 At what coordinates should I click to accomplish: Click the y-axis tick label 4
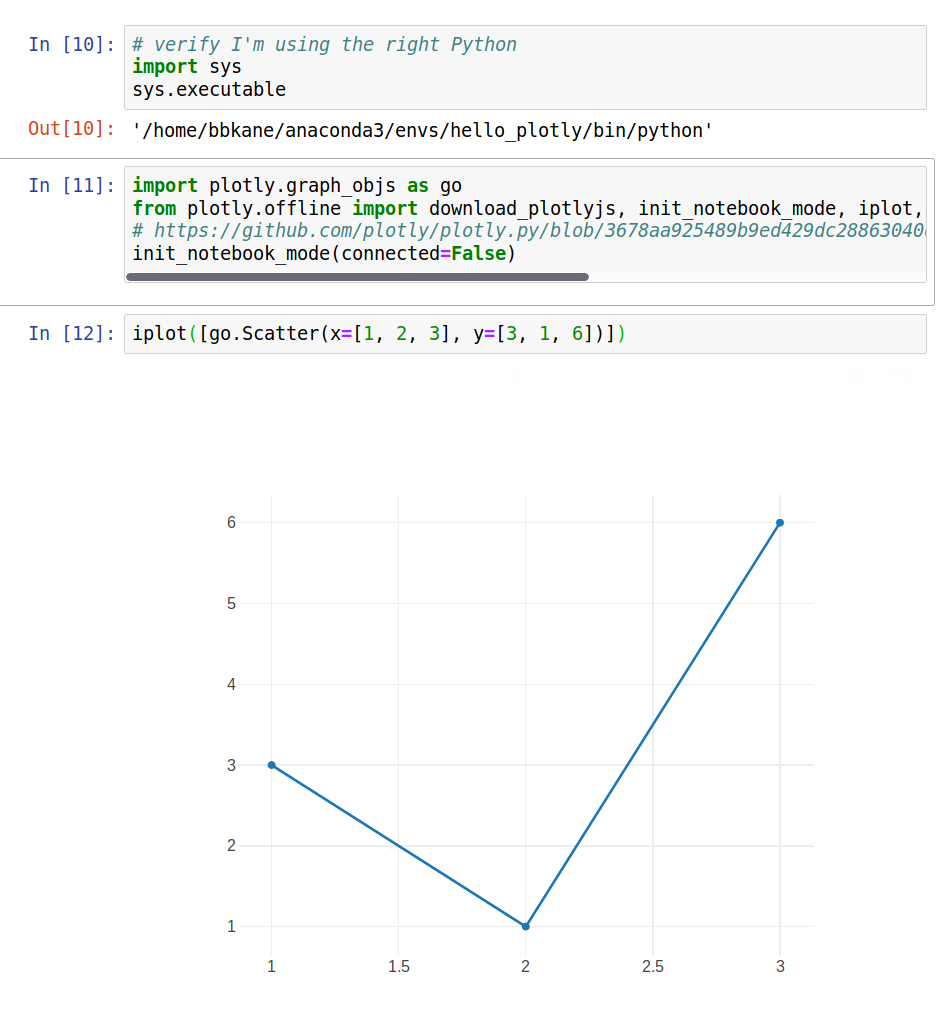click(x=231, y=684)
